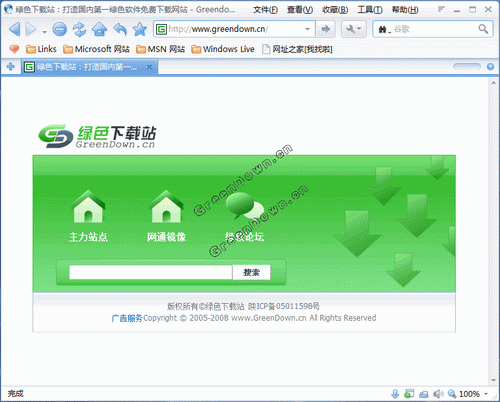This screenshot has width=500, height=402.
Task: Click the scrollbar down arrow
Action: 494,380
